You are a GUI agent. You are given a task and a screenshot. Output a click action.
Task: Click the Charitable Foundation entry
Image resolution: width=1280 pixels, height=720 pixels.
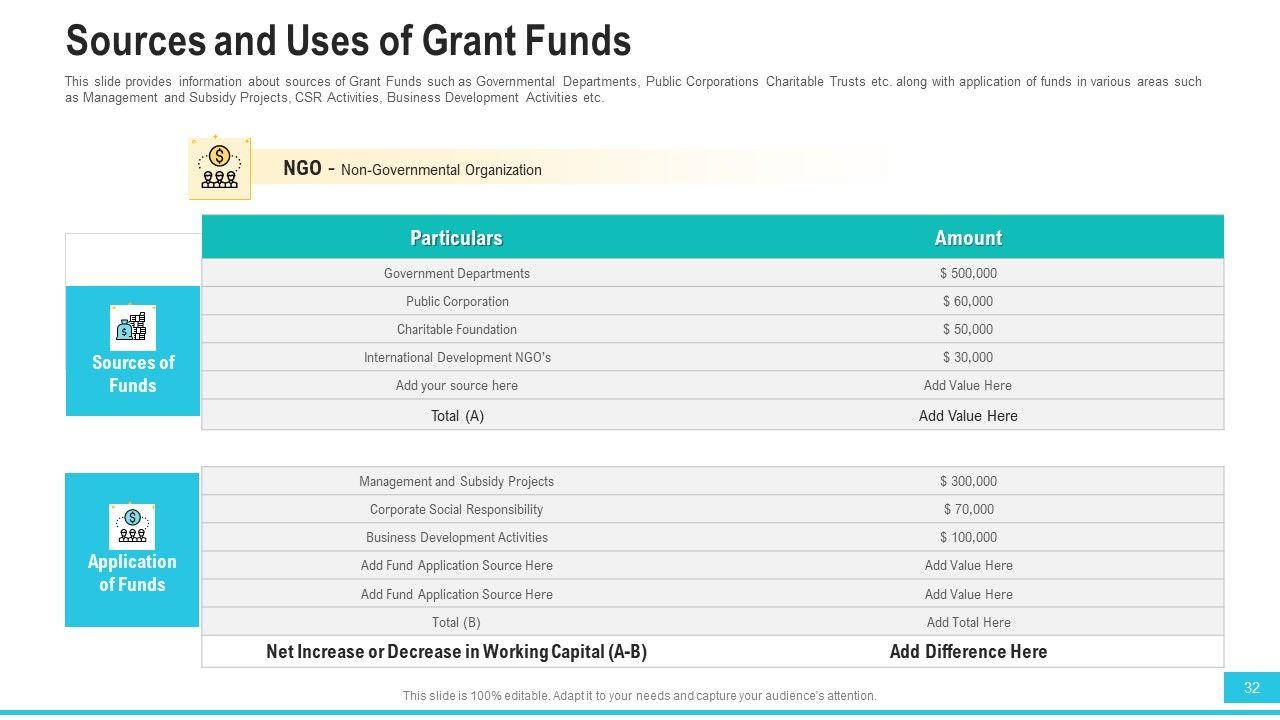click(457, 329)
